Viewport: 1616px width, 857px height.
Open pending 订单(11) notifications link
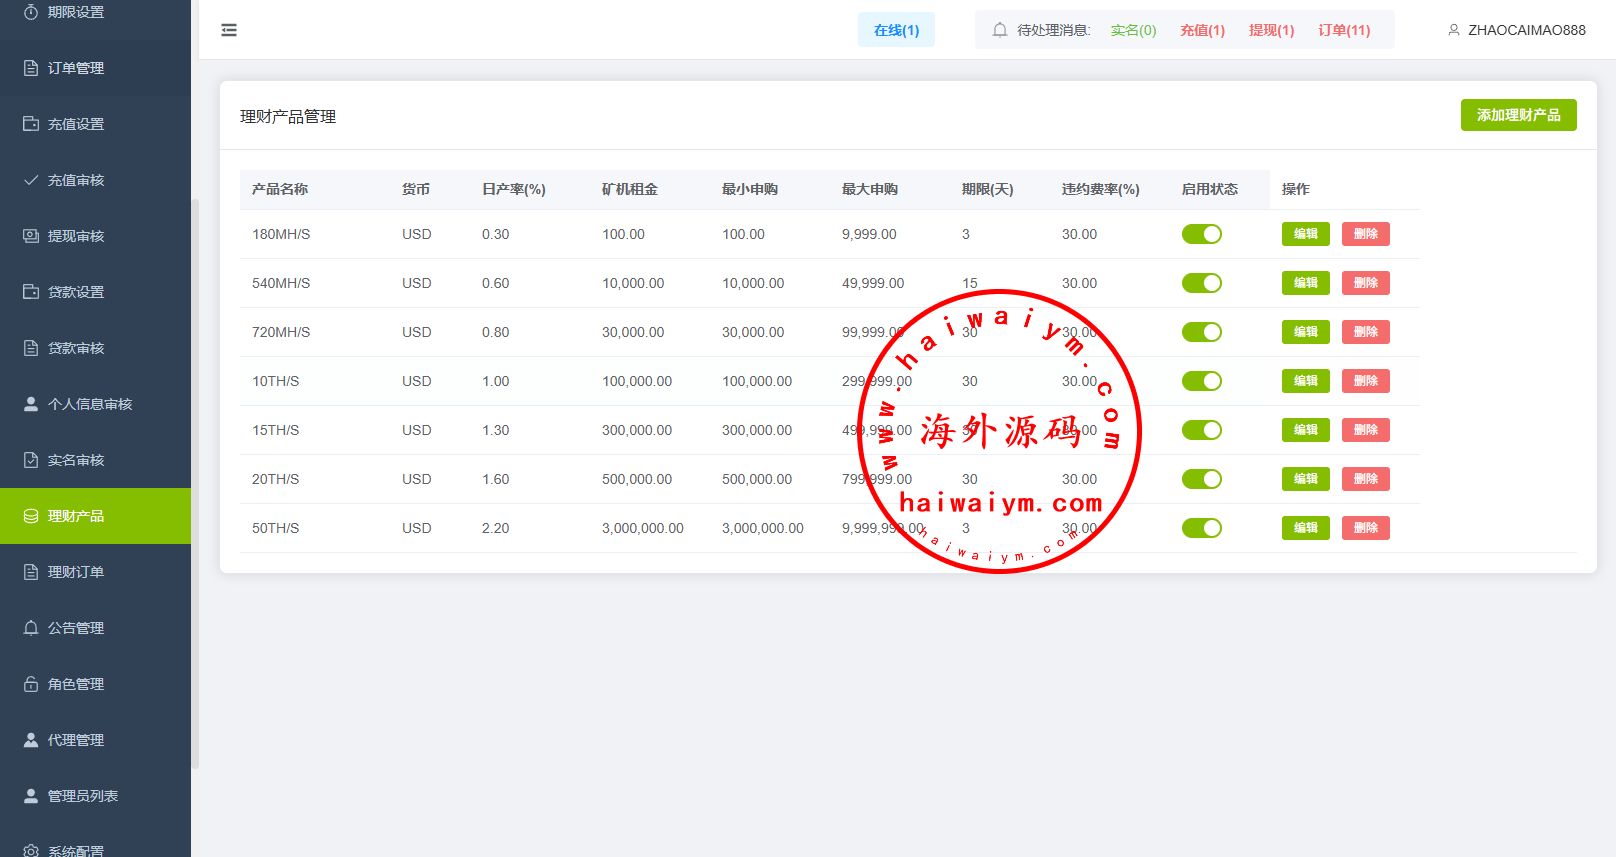[1343, 30]
